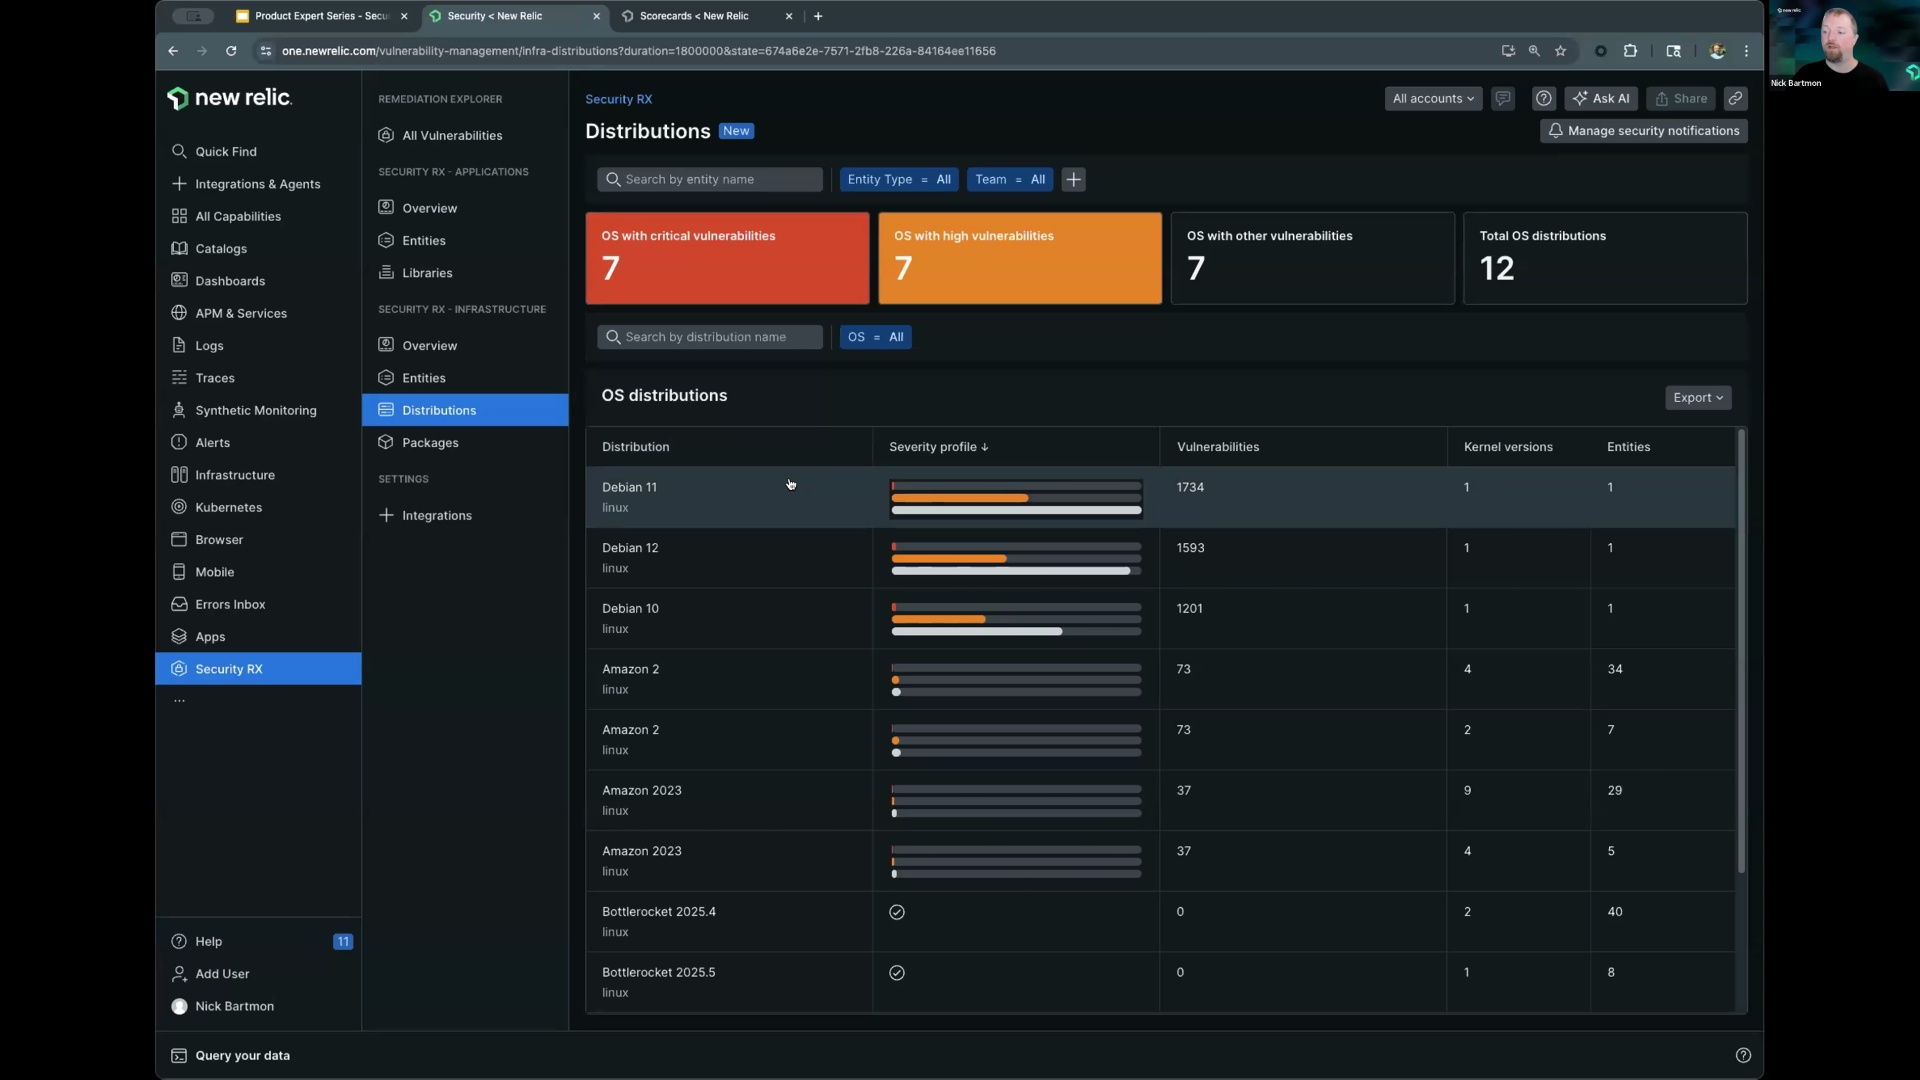Open Catalogs in the sidebar

coord(220,249)
